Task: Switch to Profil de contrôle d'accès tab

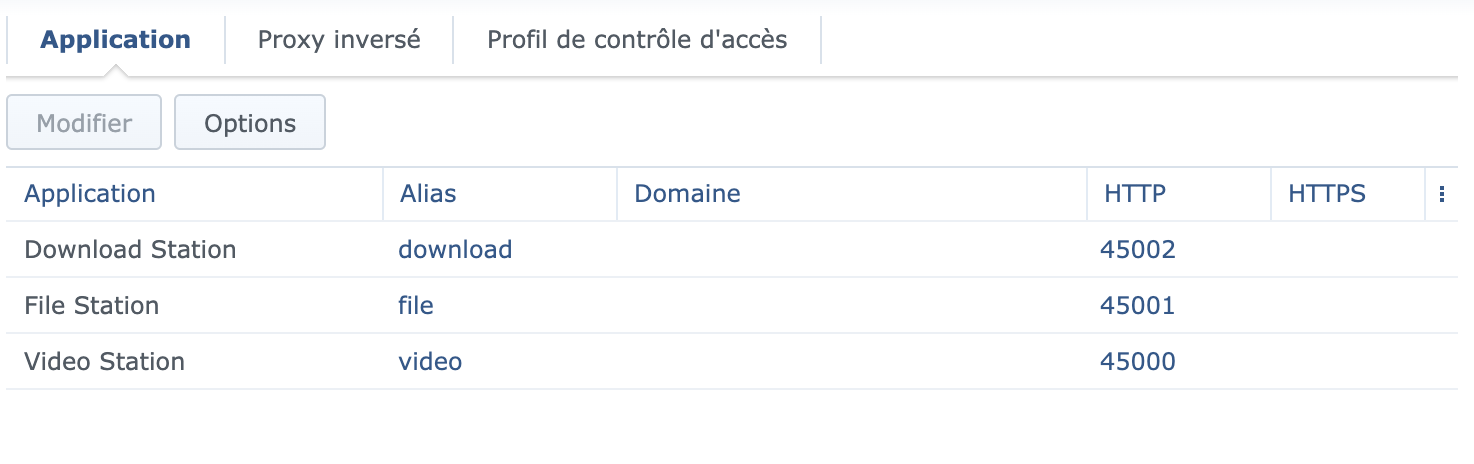Action: (x=637, y=40)
